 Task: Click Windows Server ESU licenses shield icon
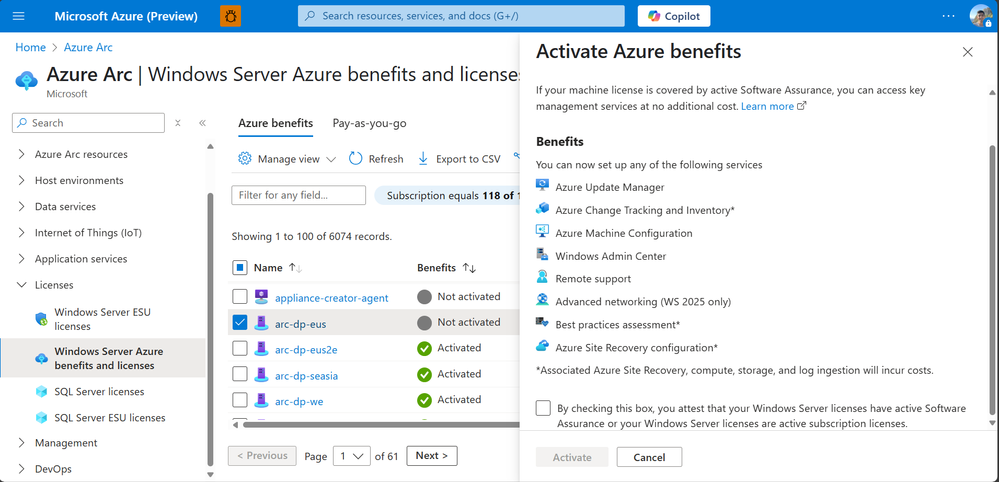click(41, 319)
